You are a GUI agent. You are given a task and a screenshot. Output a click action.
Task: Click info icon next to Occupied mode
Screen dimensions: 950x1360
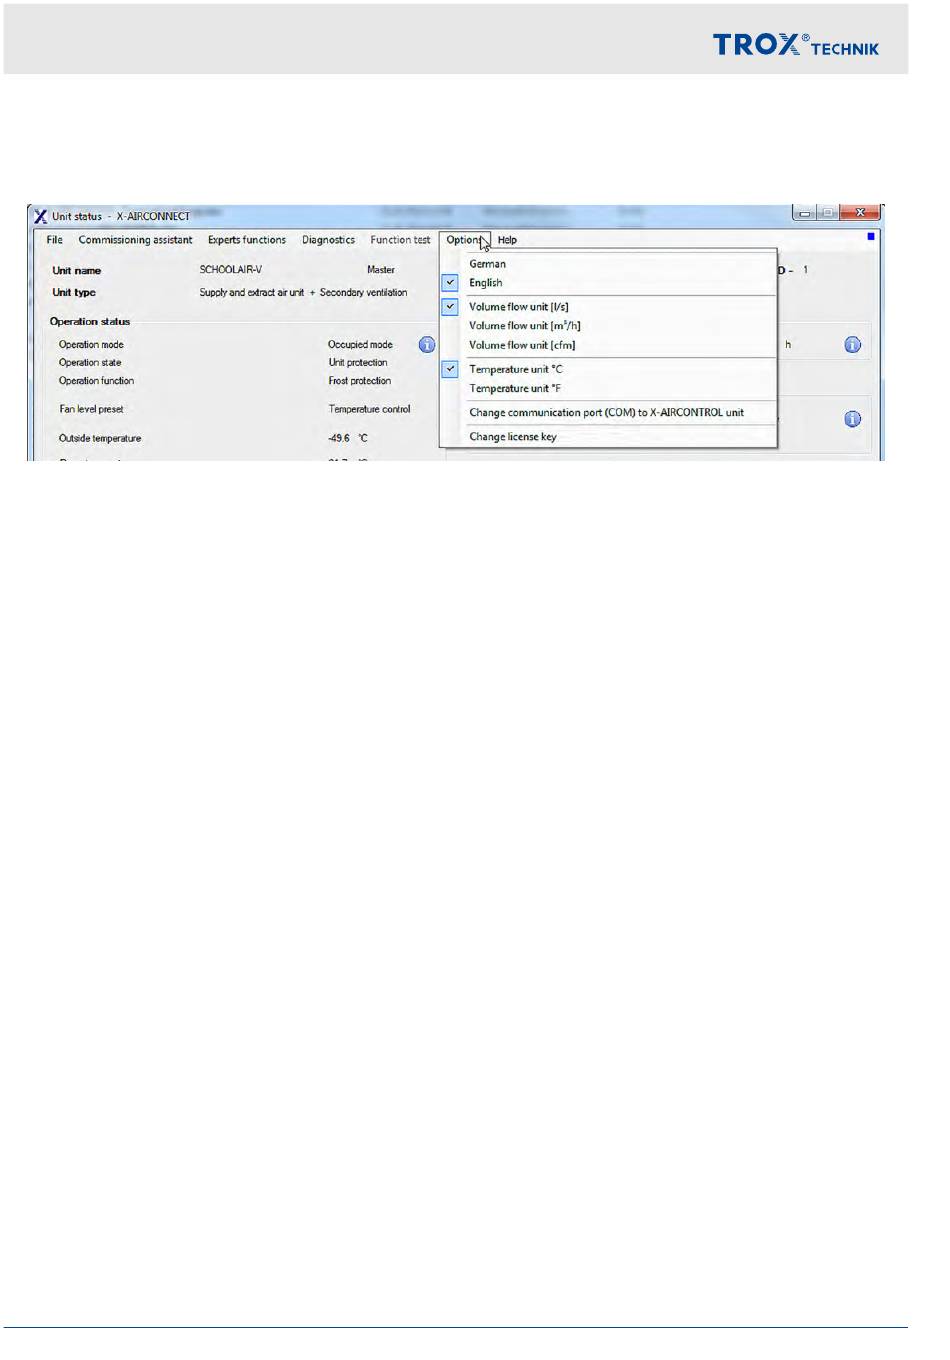(x=427, y=345)
